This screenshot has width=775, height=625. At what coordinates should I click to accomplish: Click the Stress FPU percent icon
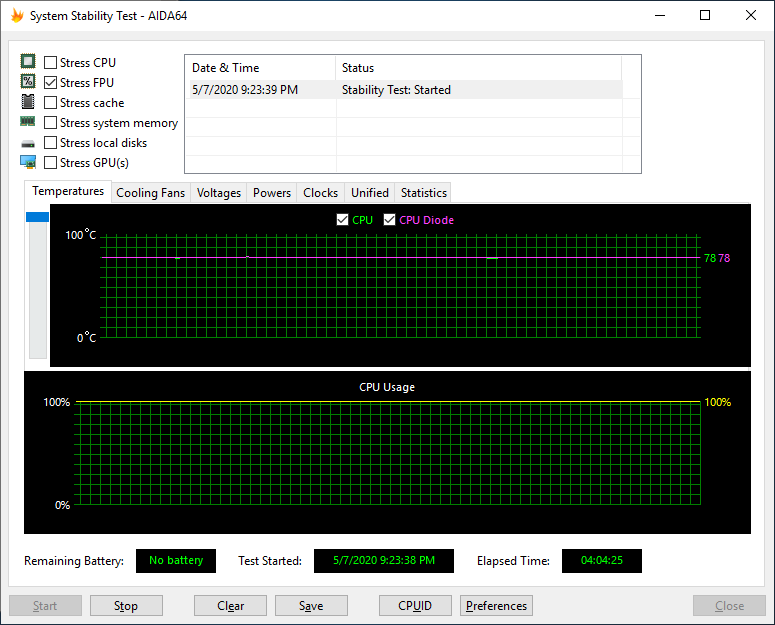[28, 81]
